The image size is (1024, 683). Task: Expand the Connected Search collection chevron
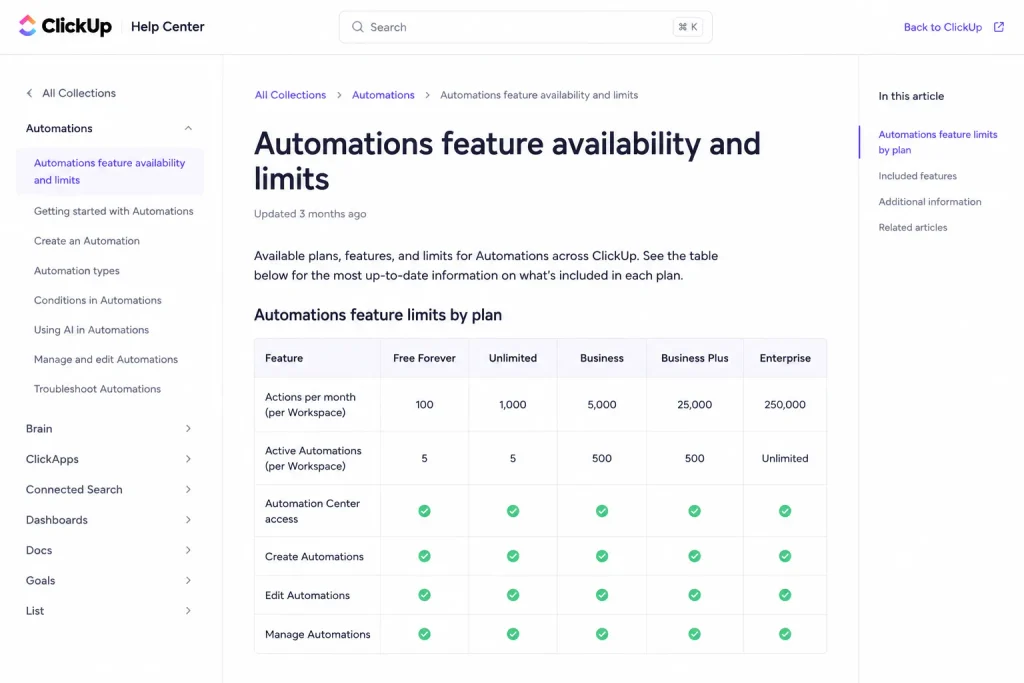pyautogui.click(x=188, y=489)
